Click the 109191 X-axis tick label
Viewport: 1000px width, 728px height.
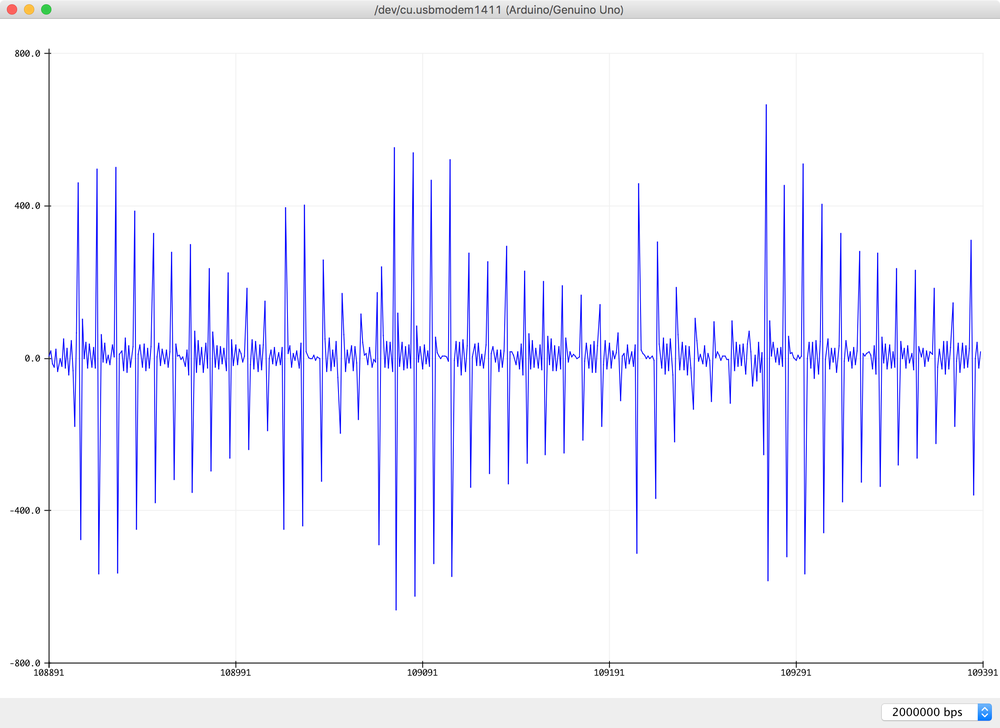[x=610, y=675]
